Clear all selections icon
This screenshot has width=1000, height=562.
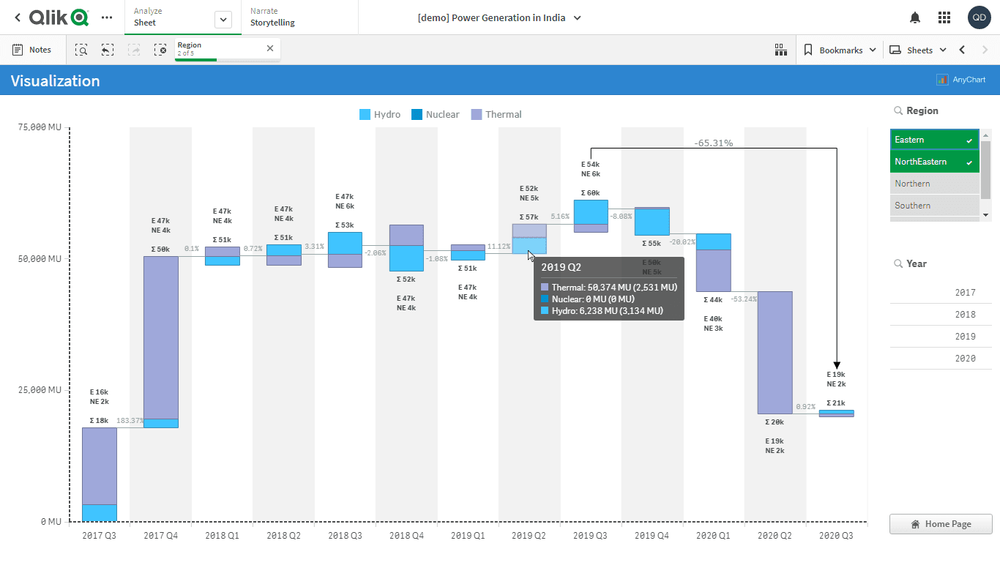pos(160,50)
